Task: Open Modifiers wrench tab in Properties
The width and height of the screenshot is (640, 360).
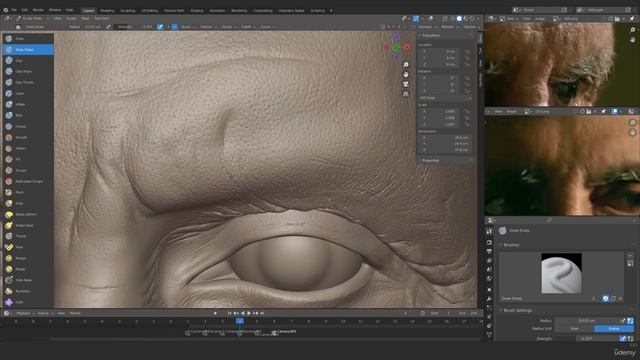Action: (x=489, y=299)
